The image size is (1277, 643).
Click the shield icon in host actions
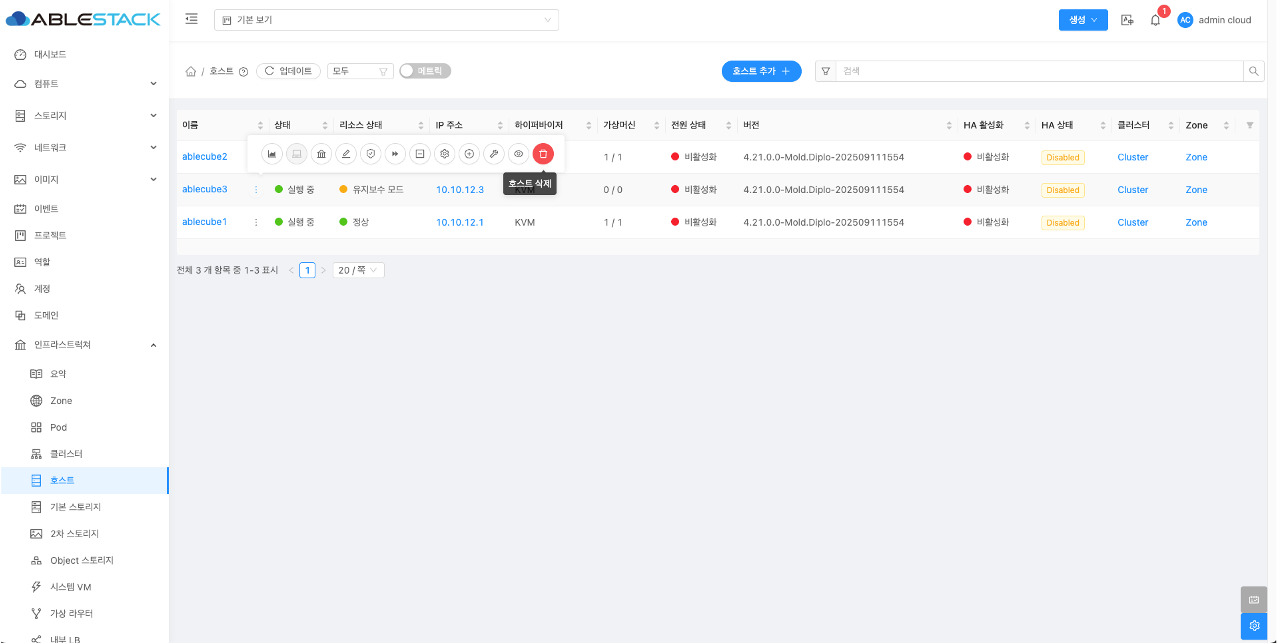[370, 154]
